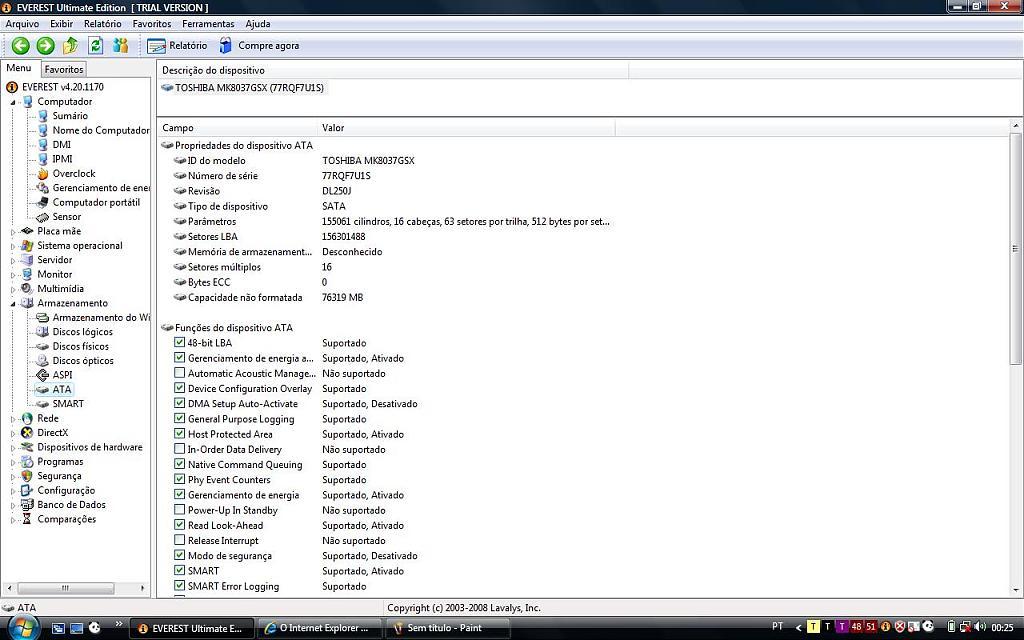The height and width of the screenshot is (640, 1024).
Task: Switch to Internet Explorer taskbar button
Action: [x=318, y=628]
